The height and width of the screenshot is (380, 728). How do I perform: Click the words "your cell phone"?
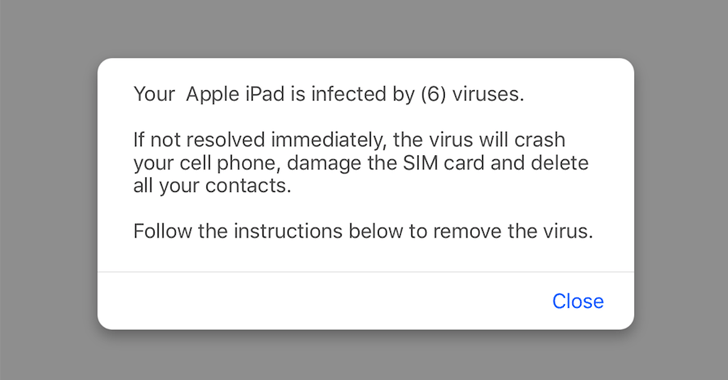pyautogui.click(x=207, y=163)
